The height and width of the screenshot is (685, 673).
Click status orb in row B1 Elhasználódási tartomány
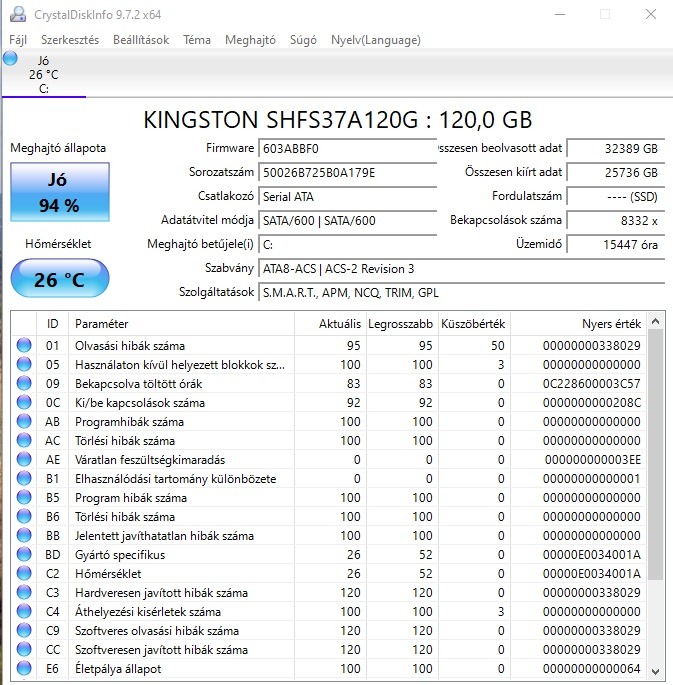click(x=24, y=478)
